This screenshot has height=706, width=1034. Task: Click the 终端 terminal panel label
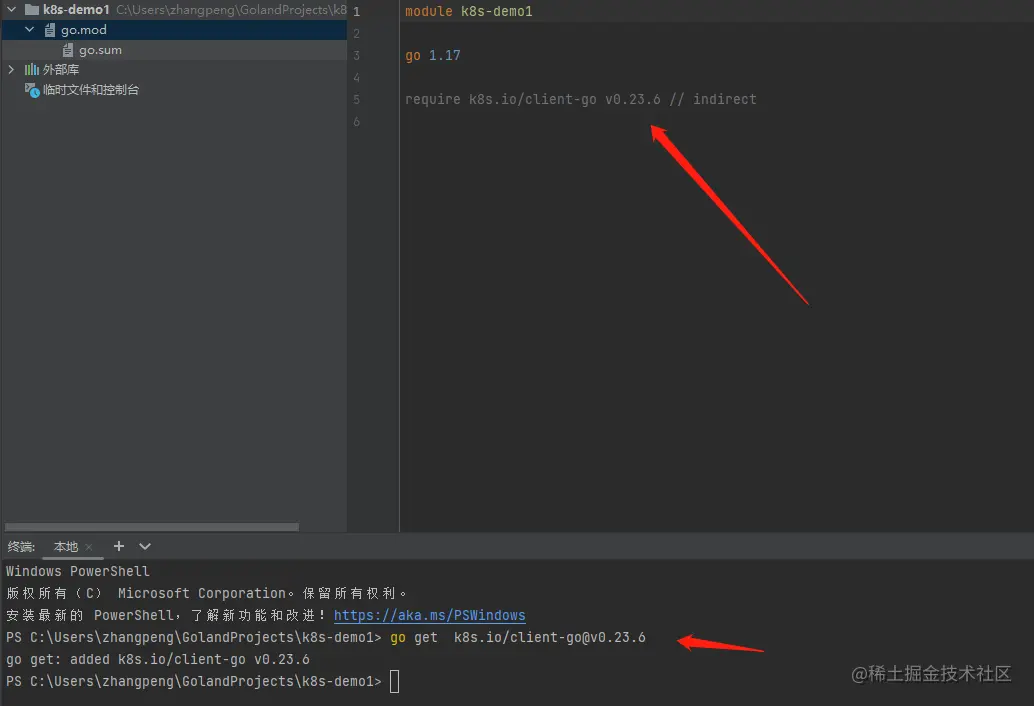point(20,546)
